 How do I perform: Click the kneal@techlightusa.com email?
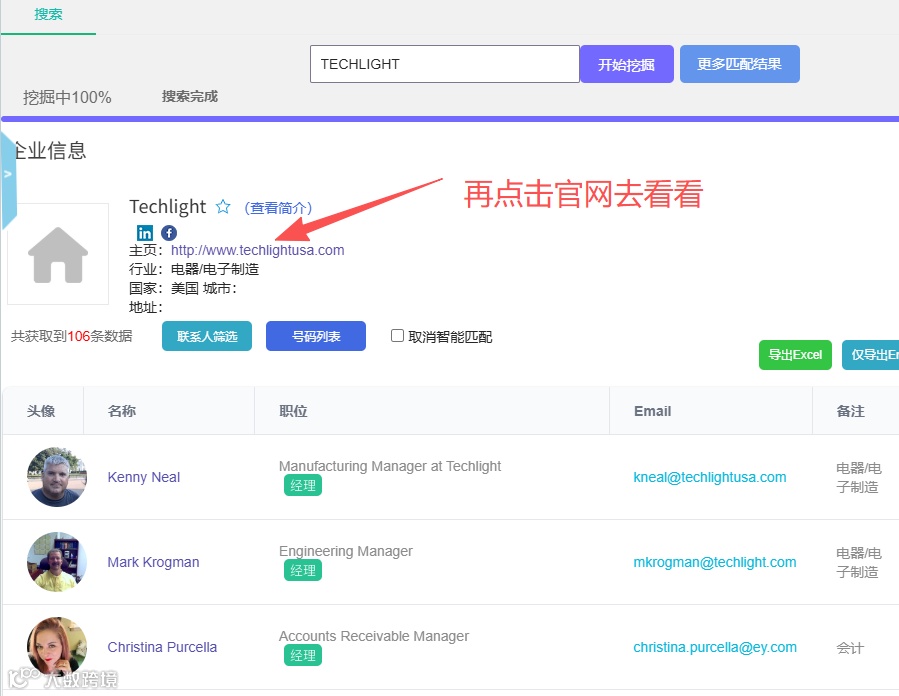710,477
